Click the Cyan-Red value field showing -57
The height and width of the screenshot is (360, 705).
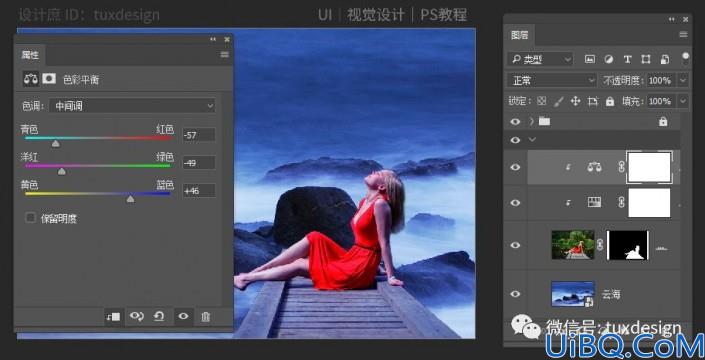199,135
